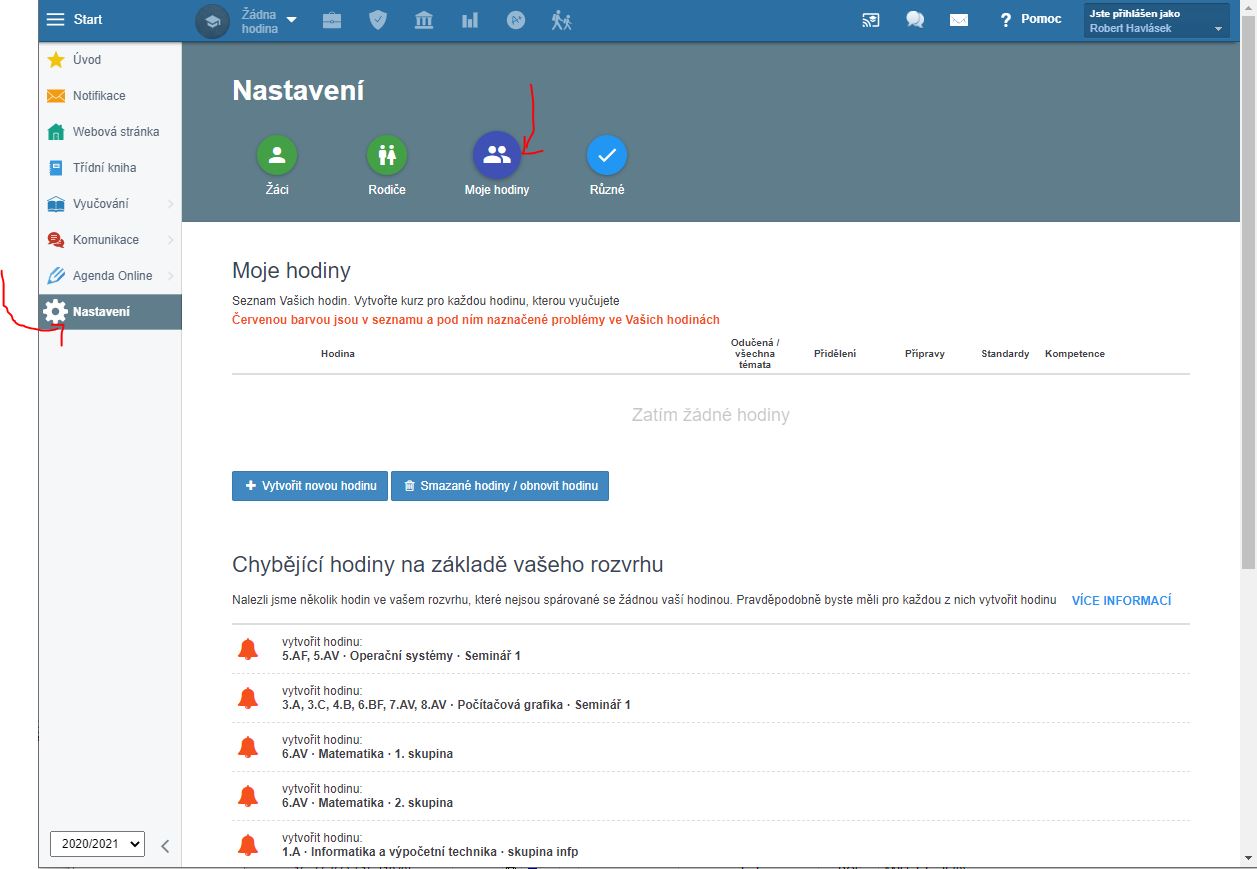Open the envelope messages icon in header
The height and width of the screenshot is (869, 1257).
click(x=958, y=20)
